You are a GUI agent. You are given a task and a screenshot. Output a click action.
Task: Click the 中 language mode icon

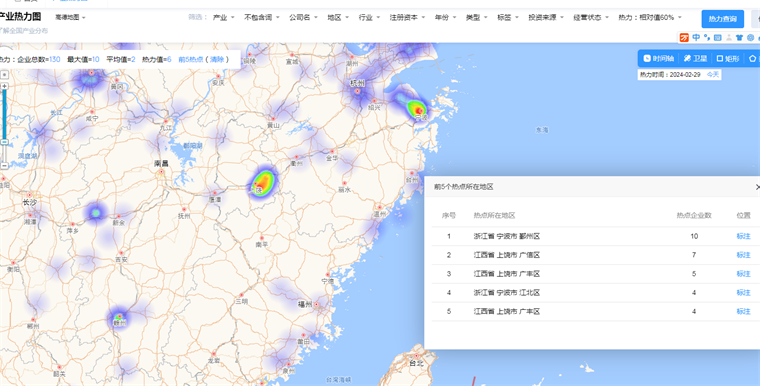696,37
